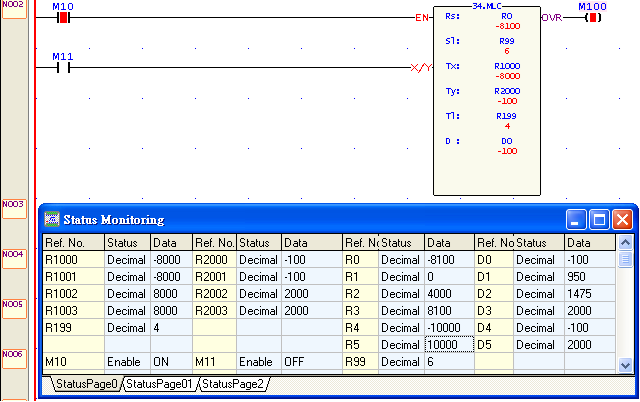The height and width of the screenshot is (402, 640).
Task: Close the Status Monitoring window
Action: coord(622,220)
